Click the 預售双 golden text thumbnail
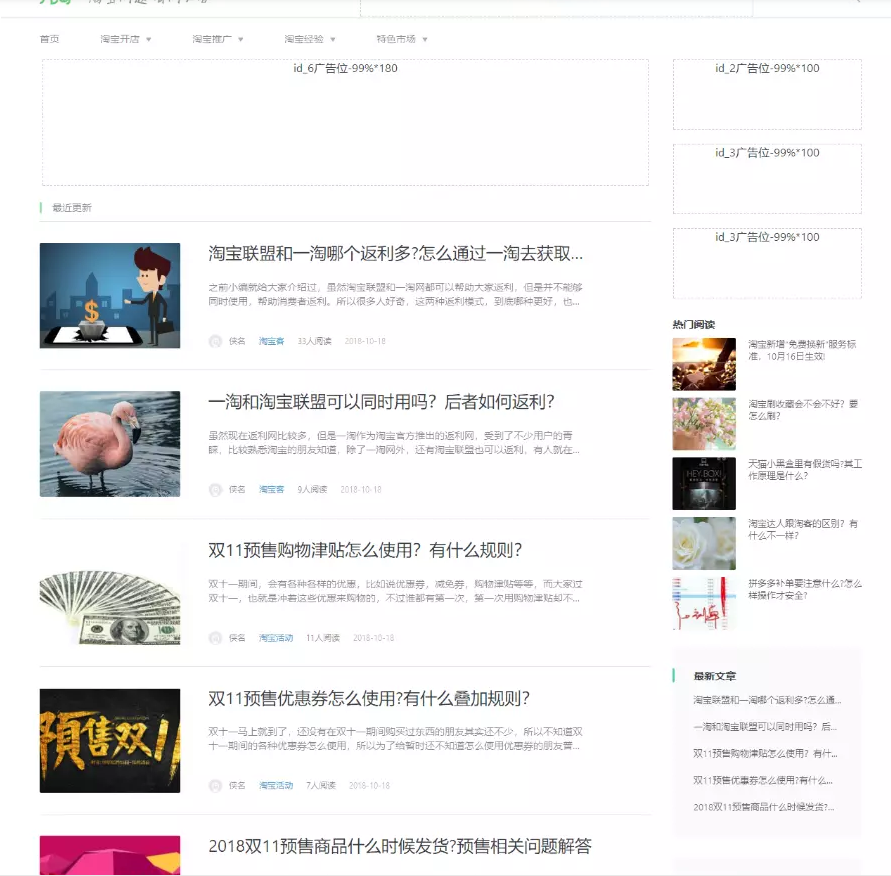 pyautogui.click(x=110, y=741)
